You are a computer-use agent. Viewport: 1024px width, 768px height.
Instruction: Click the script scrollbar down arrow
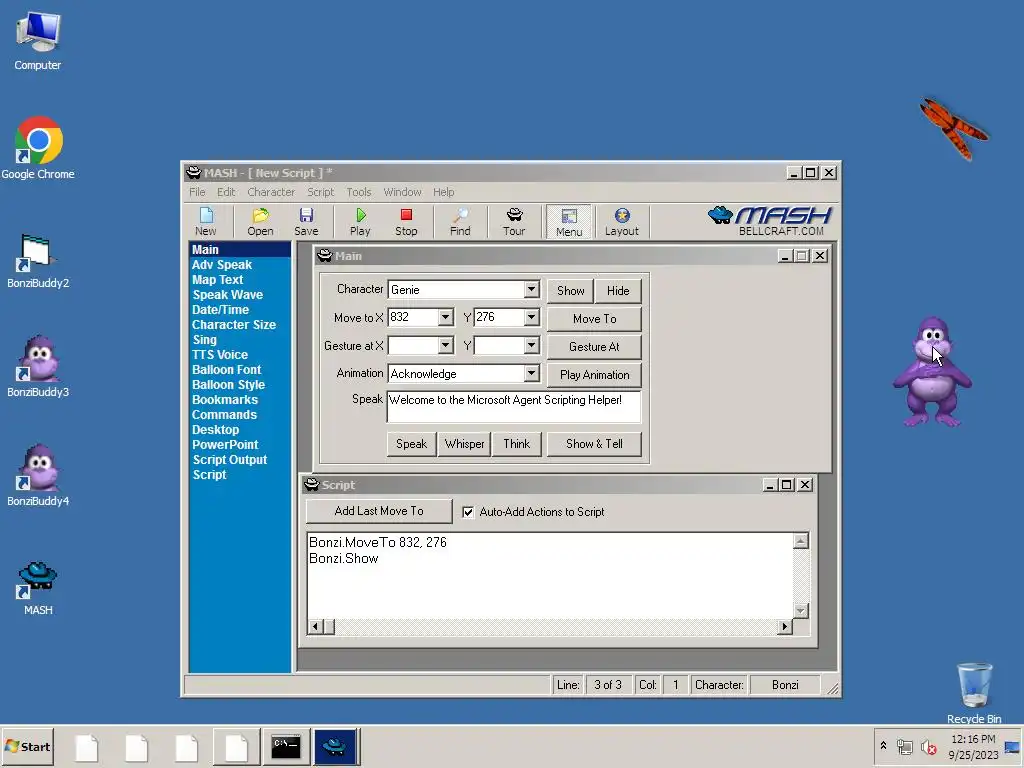click(801, 611)
